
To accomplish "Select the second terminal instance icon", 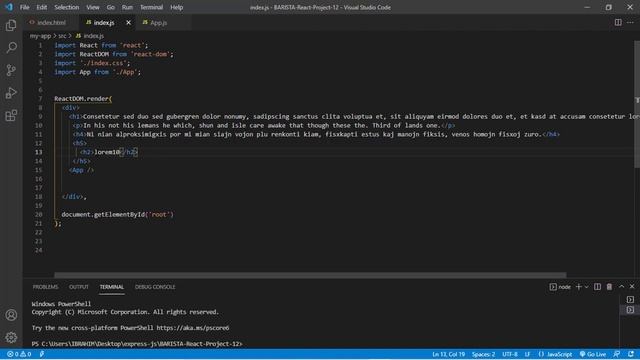I will point(630,310).
